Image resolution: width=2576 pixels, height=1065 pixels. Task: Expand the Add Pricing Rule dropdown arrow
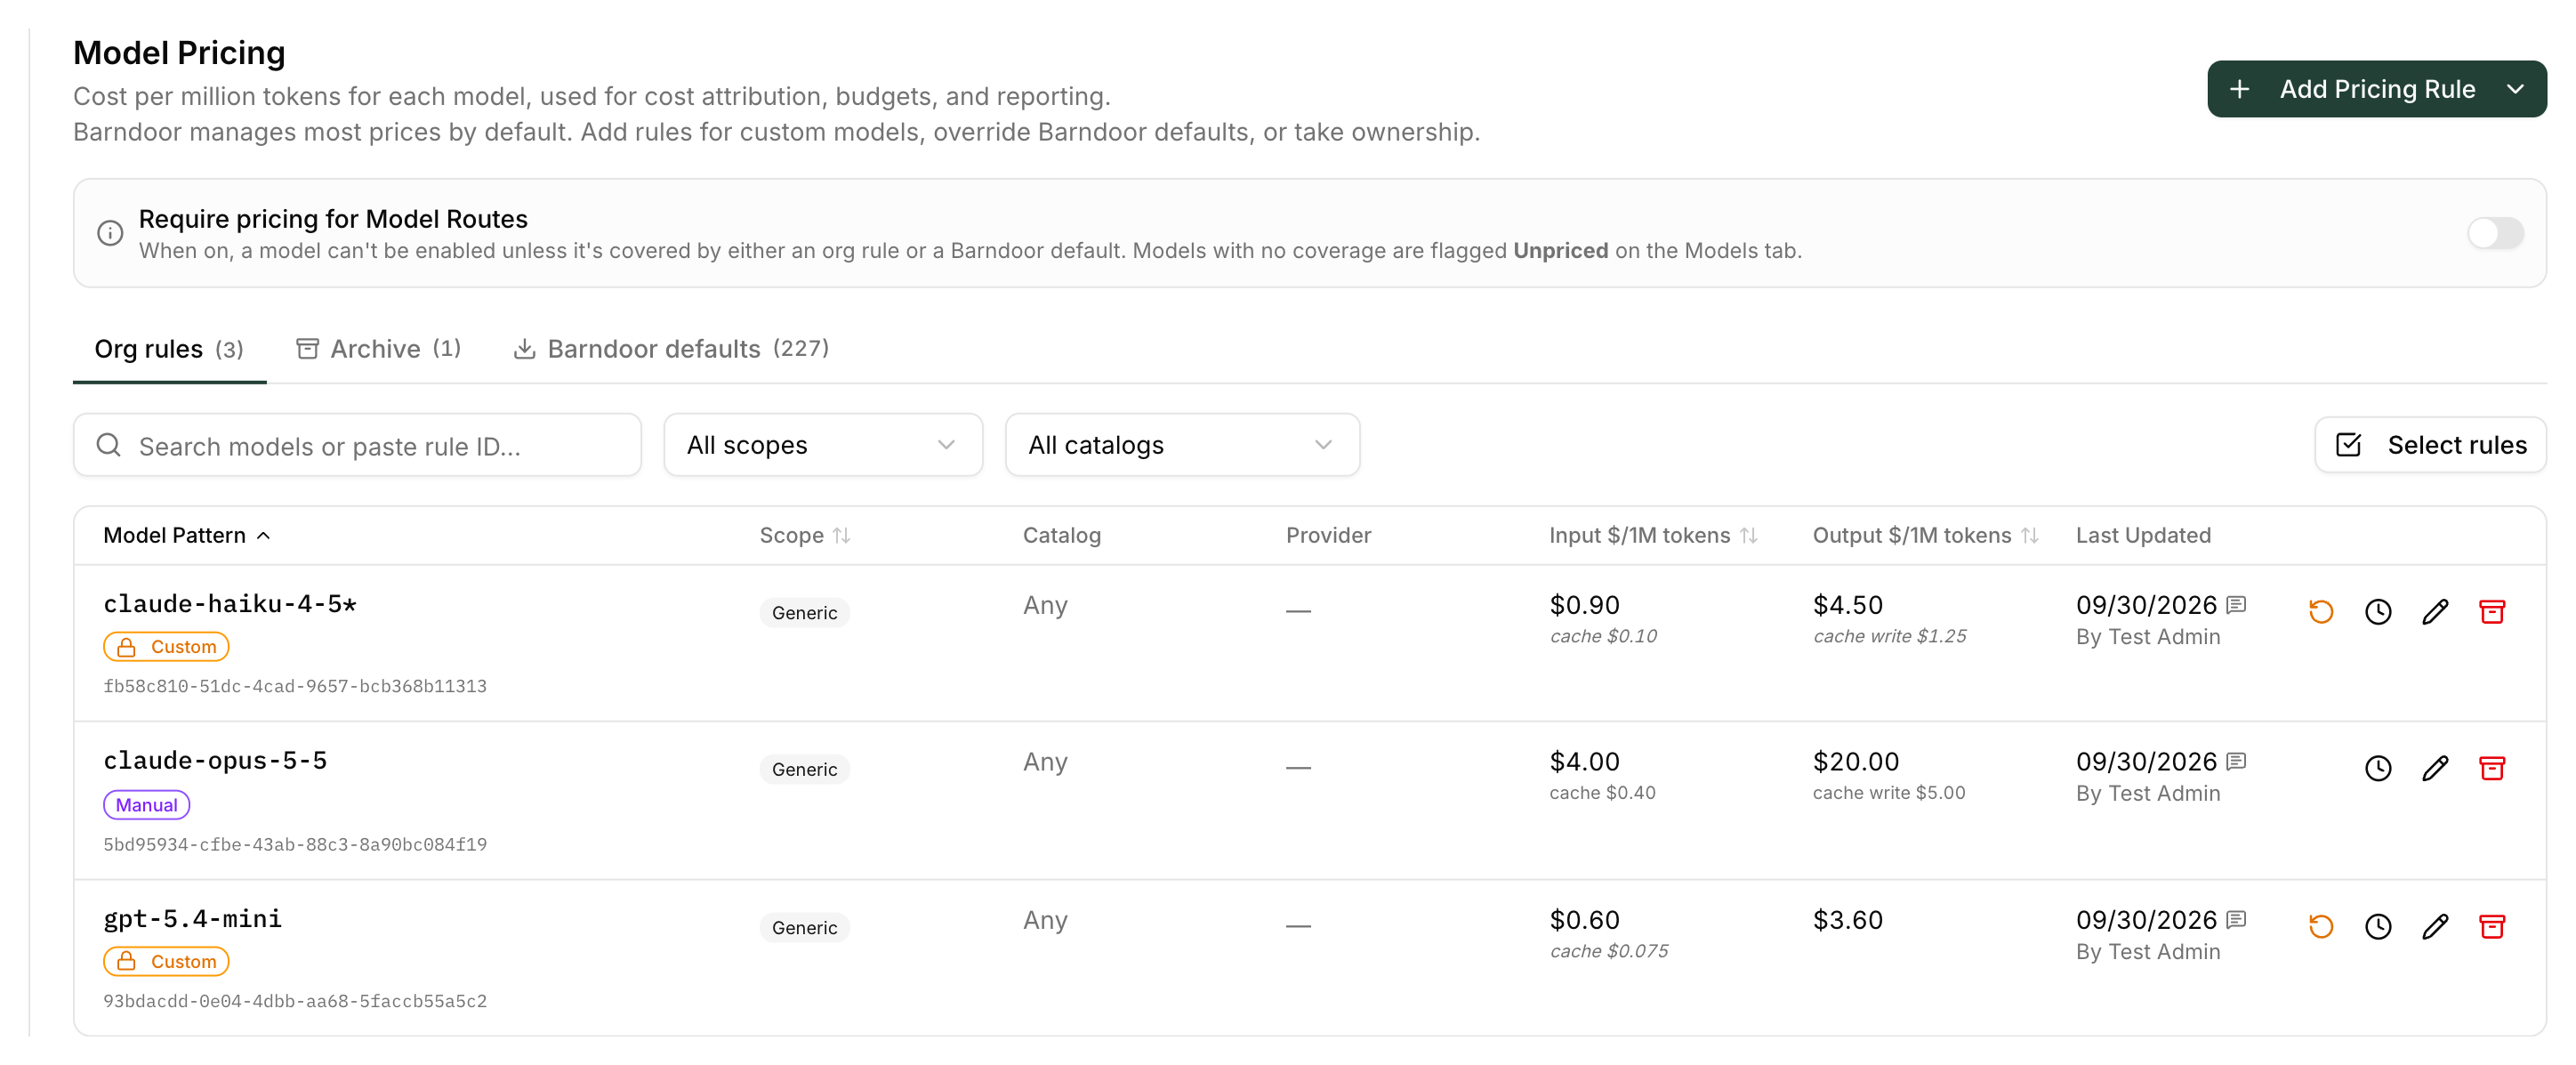[x=2514, y=89]
